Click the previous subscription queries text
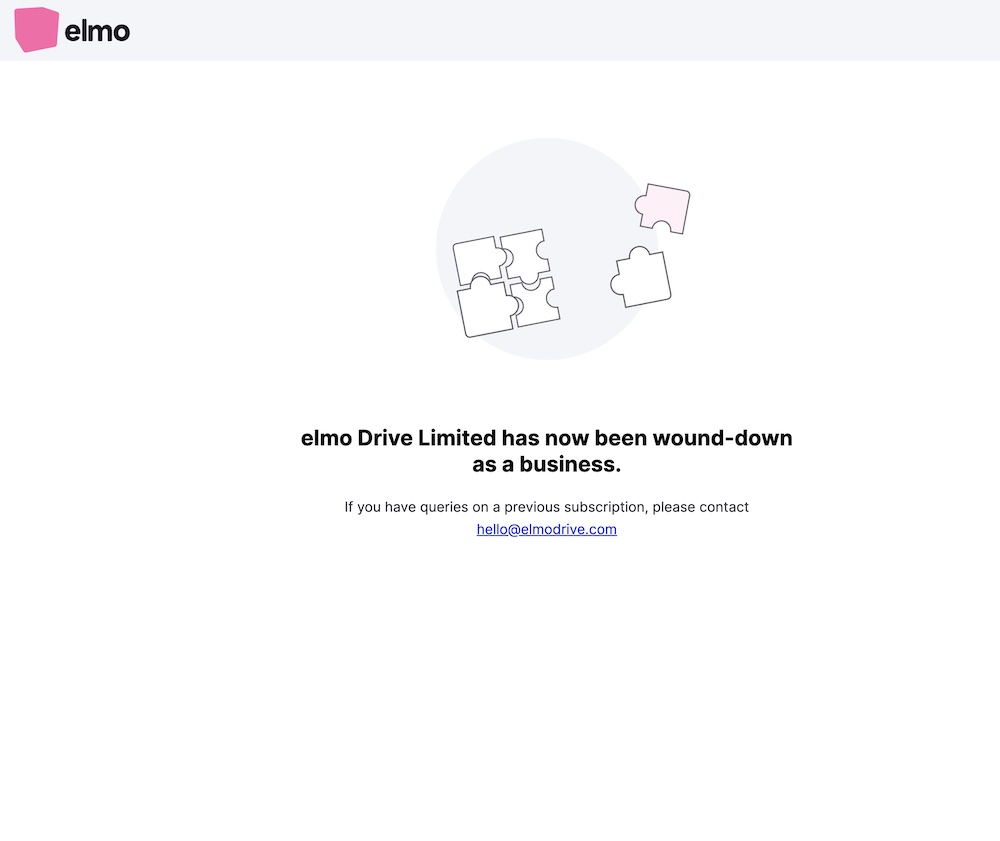1000x841 pixels. tap(547, 507)
